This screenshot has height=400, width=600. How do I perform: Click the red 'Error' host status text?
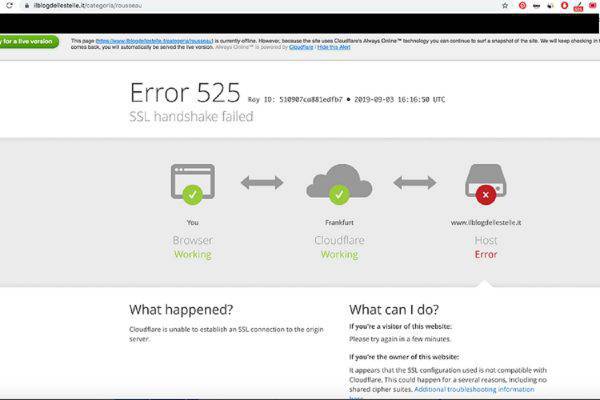486,255
